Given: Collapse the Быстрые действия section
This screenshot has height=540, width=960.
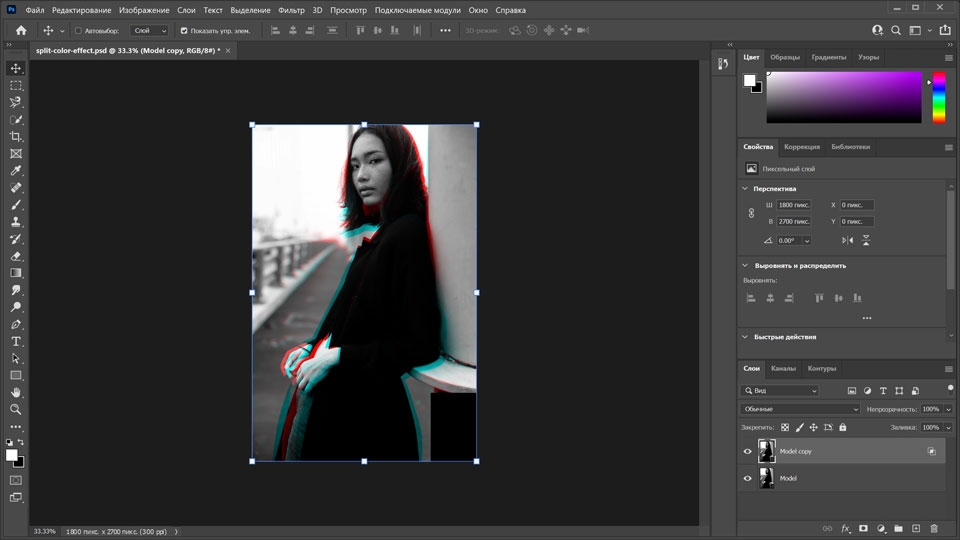Looking at the screenshot, I should (x=745, y=337).
